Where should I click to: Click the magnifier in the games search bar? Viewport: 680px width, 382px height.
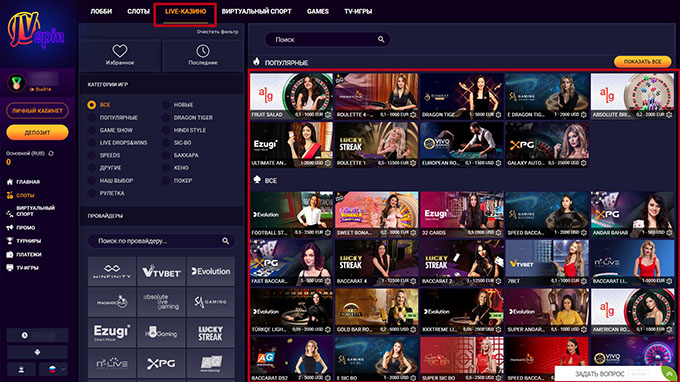381,39
